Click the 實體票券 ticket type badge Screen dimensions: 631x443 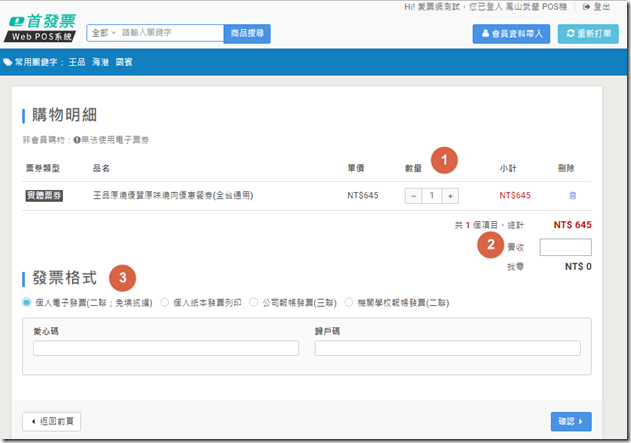point(44,196)
